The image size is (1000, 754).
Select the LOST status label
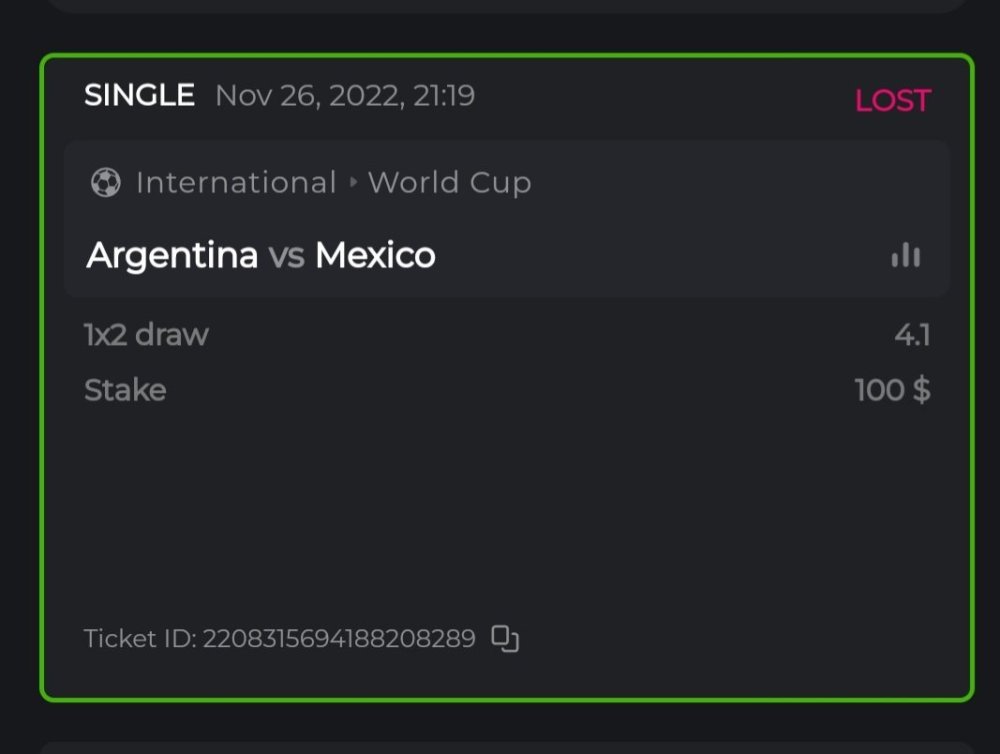892,100
